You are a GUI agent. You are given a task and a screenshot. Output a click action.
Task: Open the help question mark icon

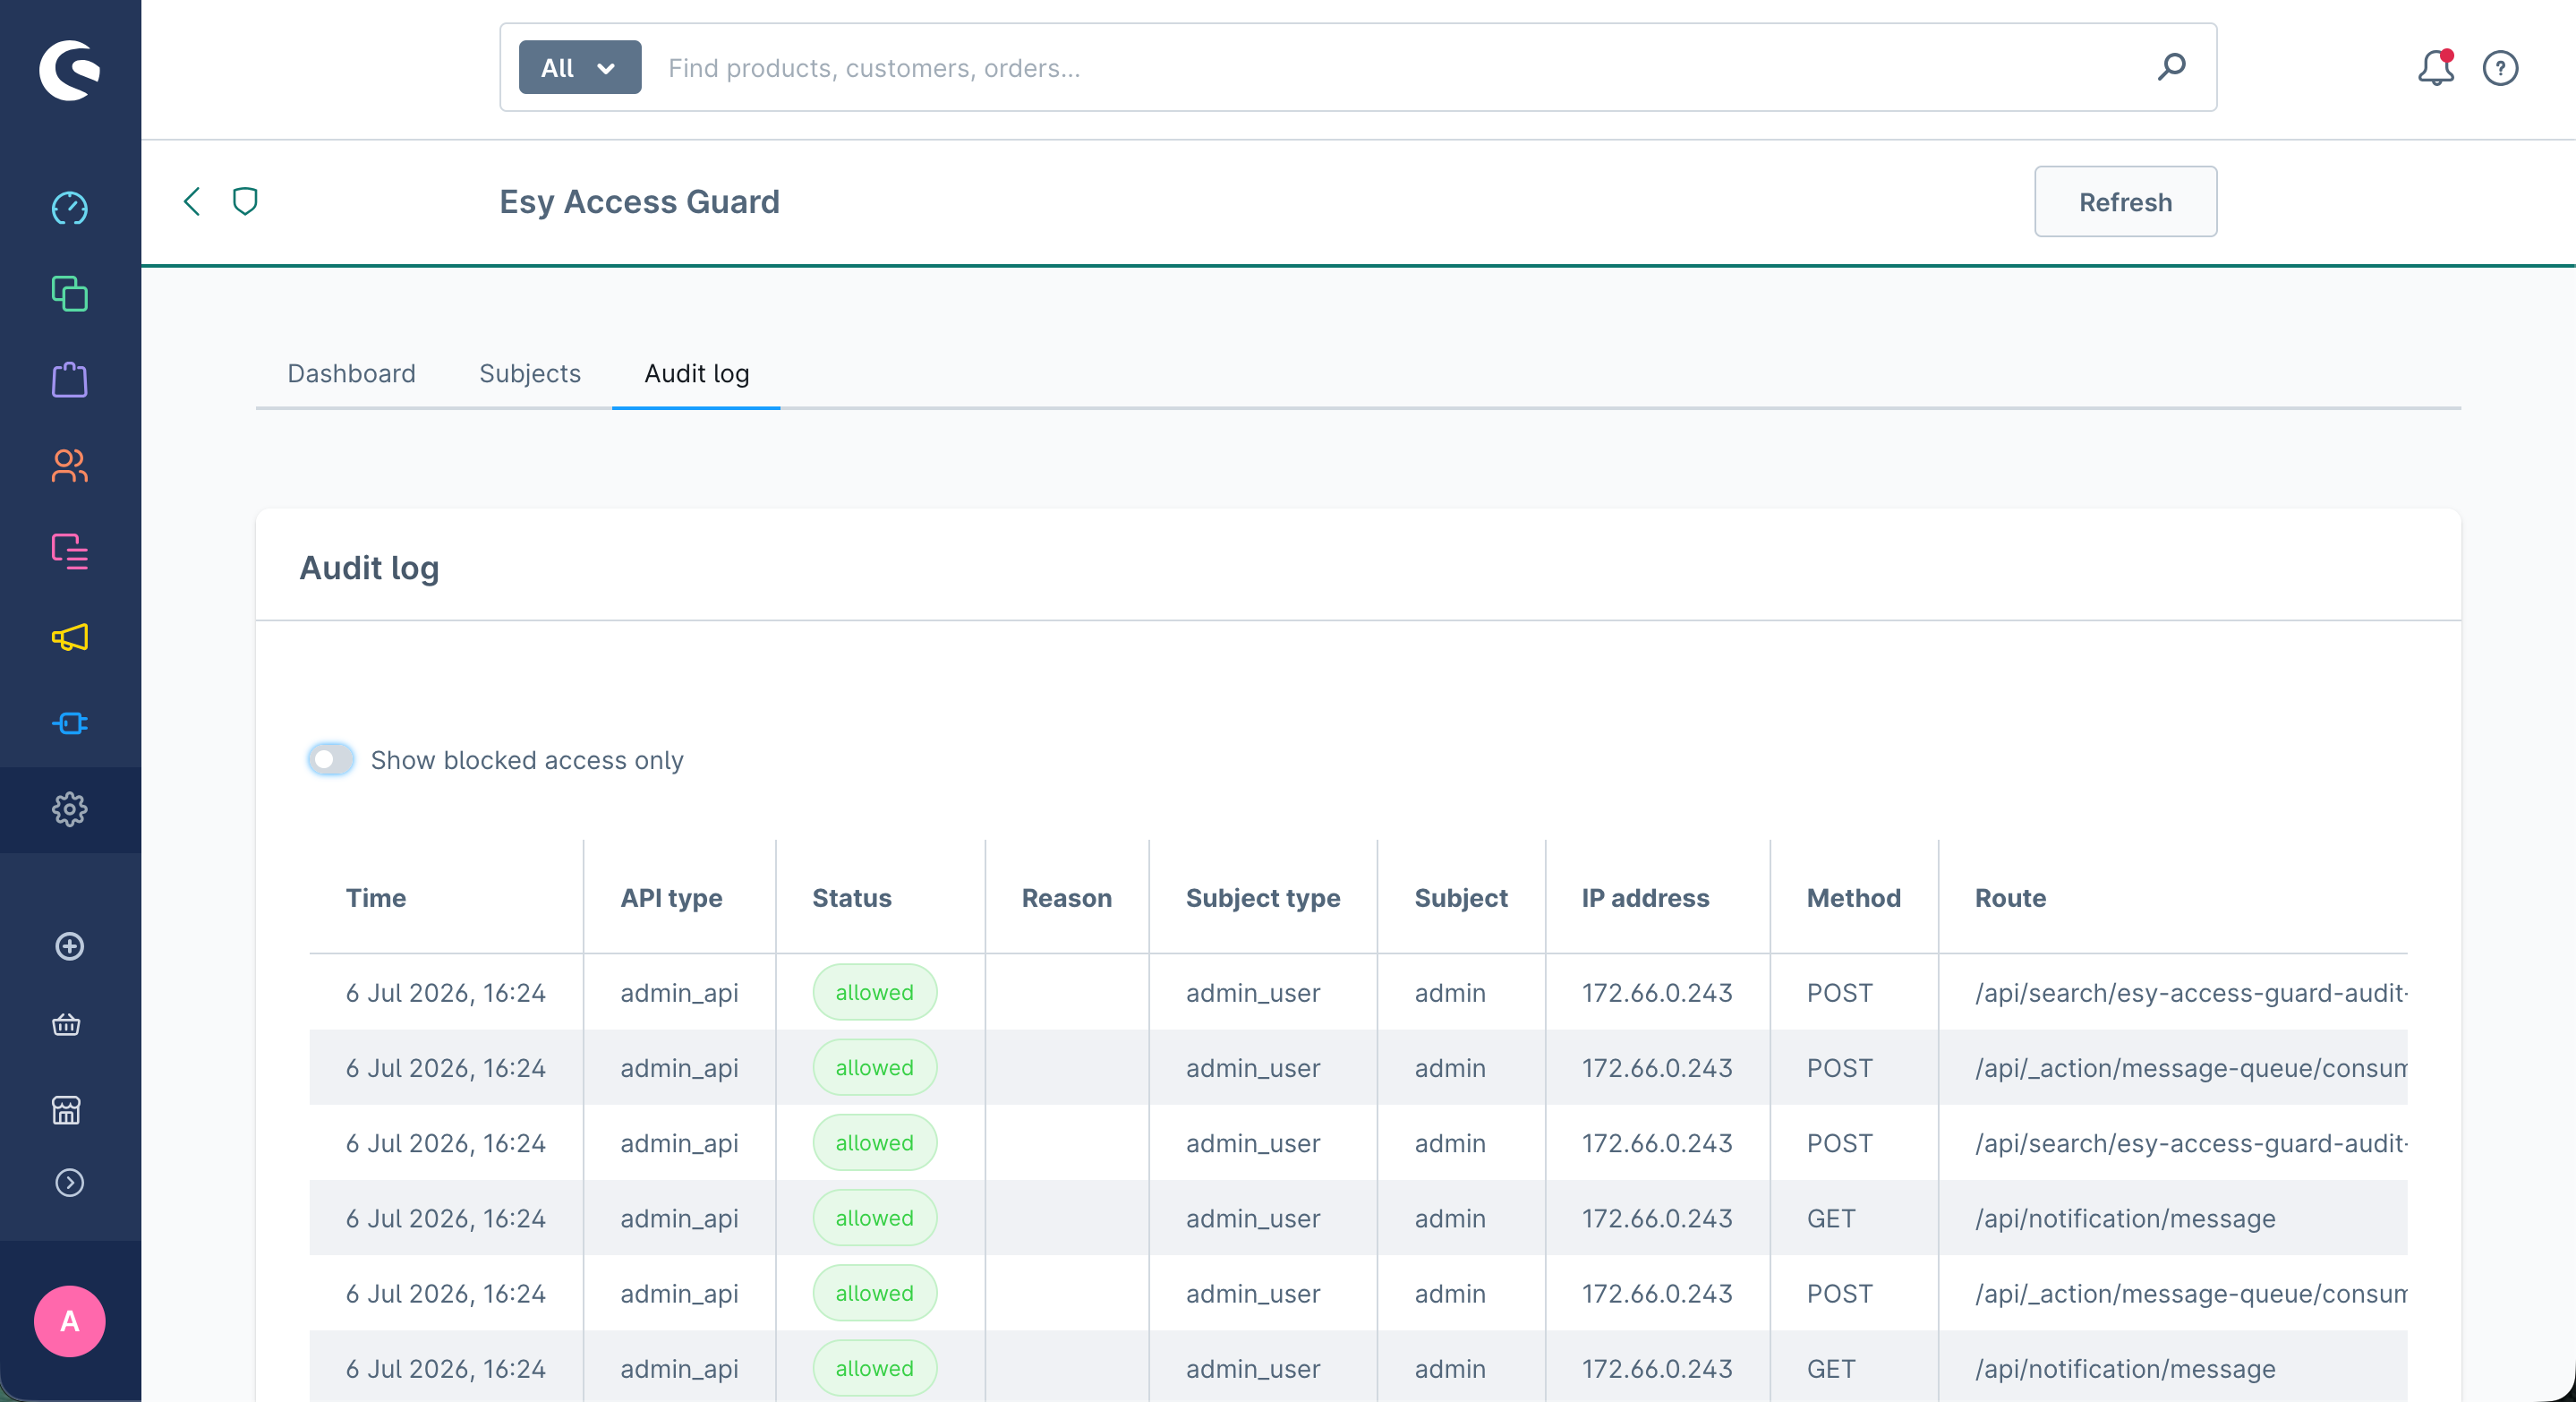click(x=2500, y=68)
